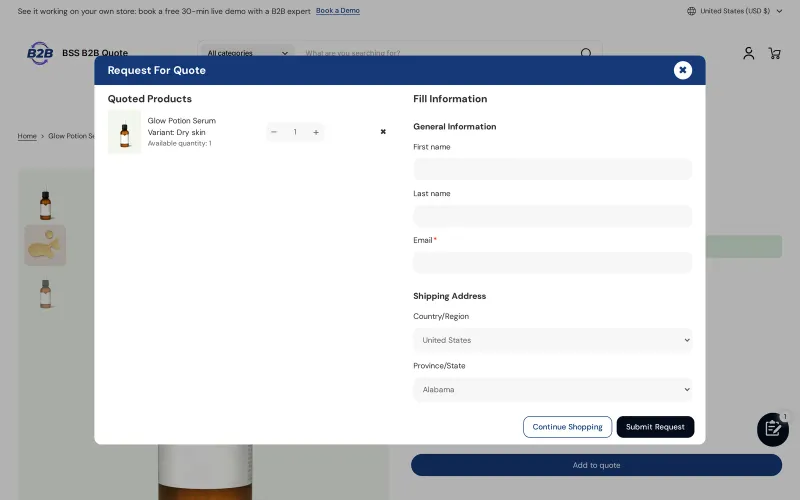Click Add to quote button
This screenshot has height=500, width=800.
coord(596,465)
